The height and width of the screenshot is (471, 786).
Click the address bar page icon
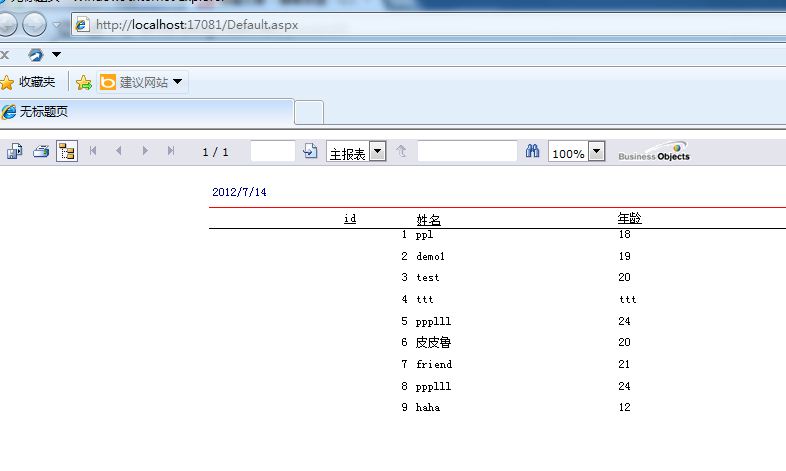click(82, 25)
